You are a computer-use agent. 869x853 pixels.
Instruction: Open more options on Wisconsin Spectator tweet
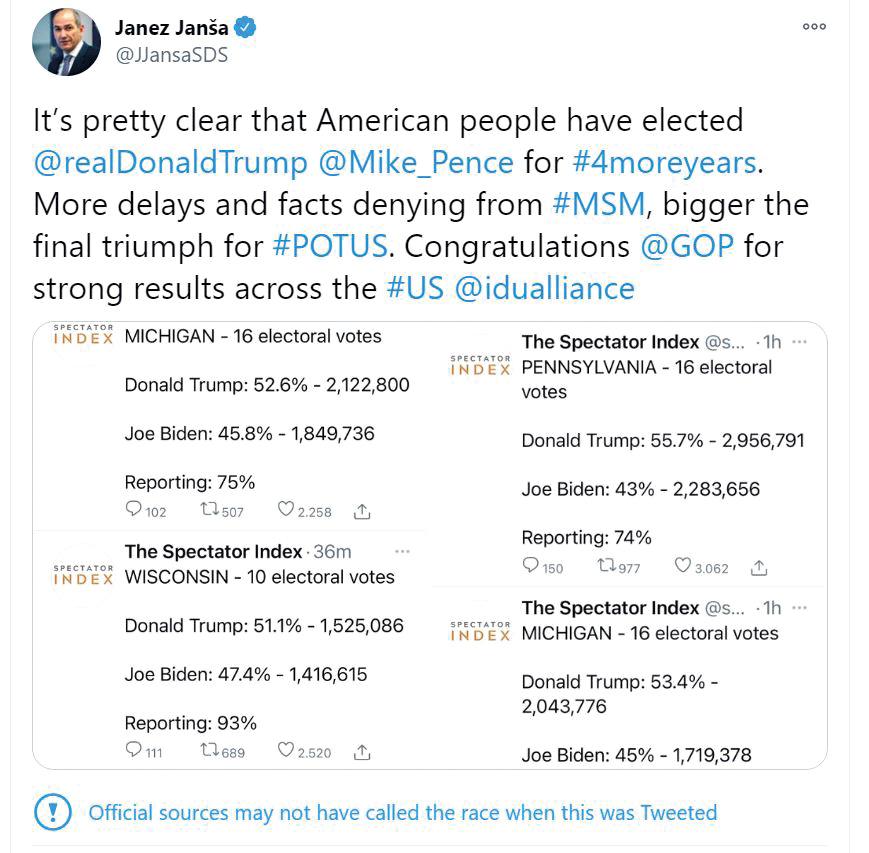[402, 551]
